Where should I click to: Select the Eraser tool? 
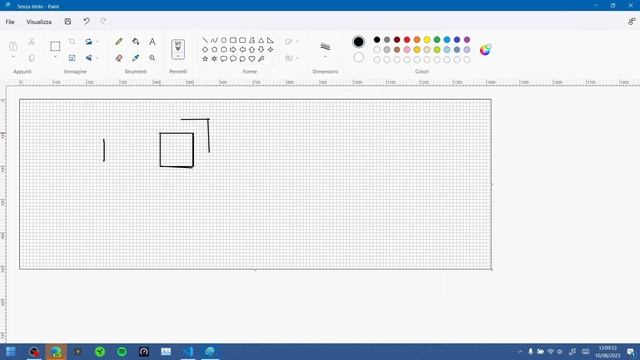119,58
